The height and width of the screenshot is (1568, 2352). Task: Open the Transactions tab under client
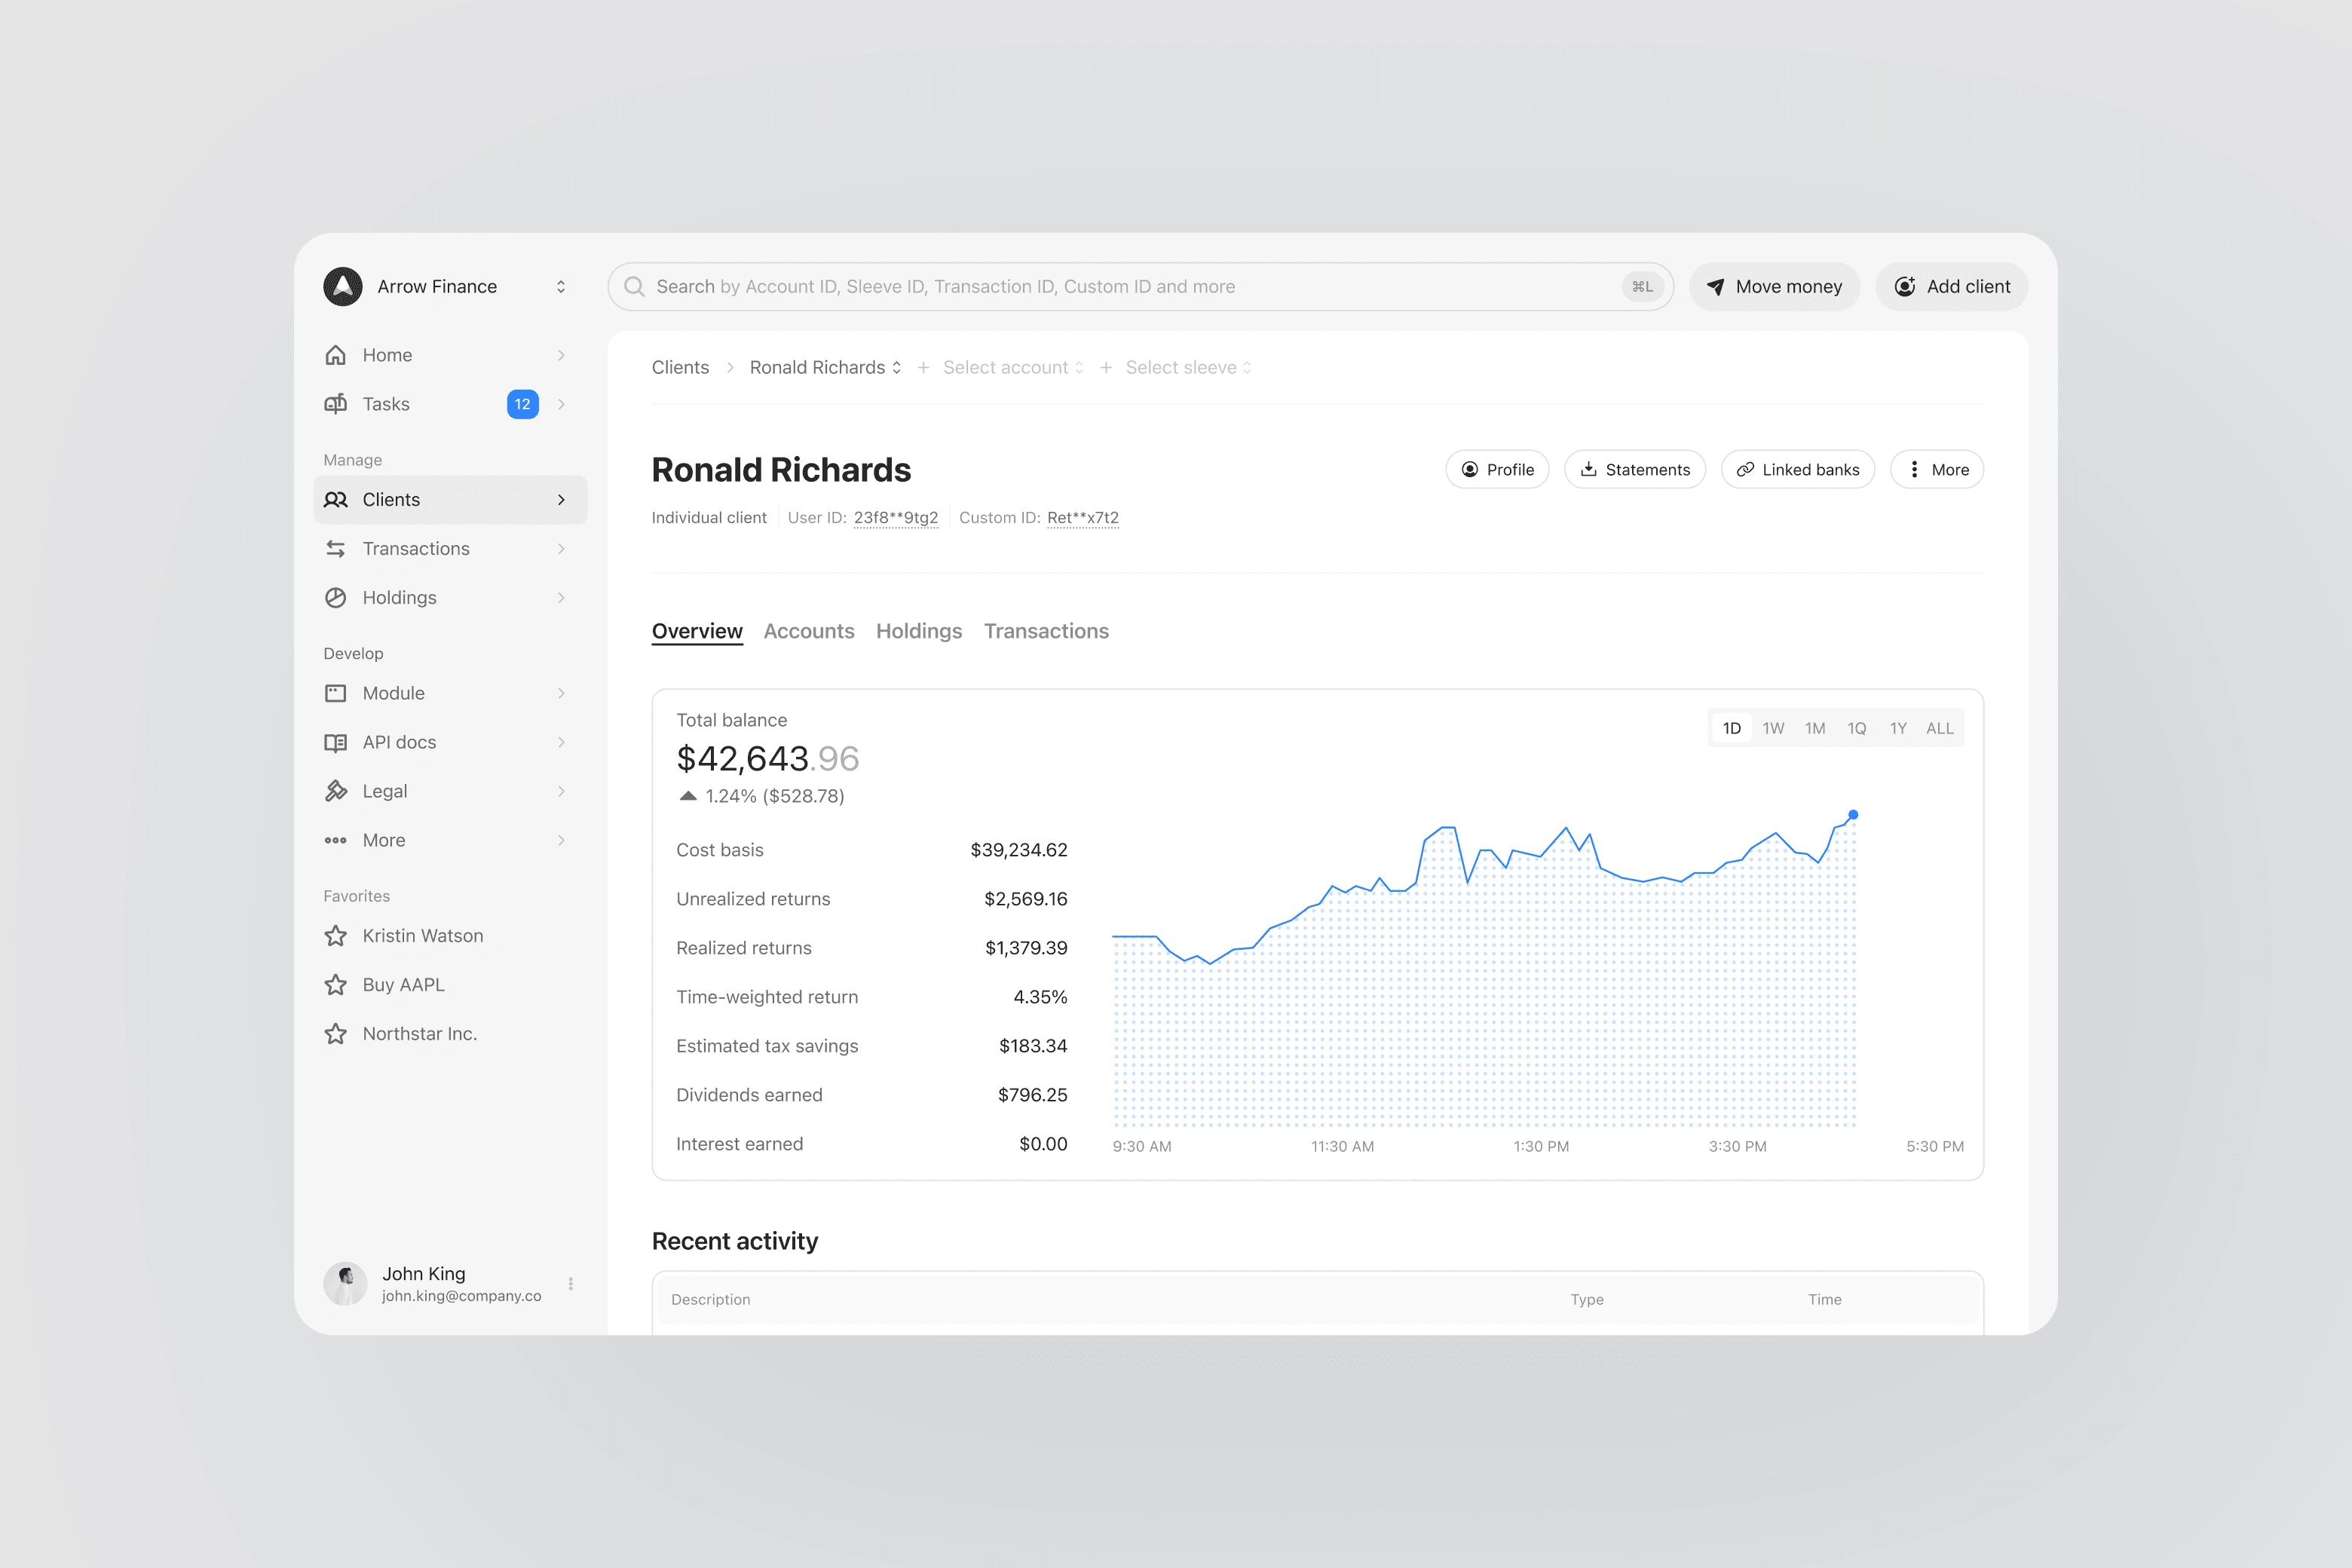tap(1046, 631)
